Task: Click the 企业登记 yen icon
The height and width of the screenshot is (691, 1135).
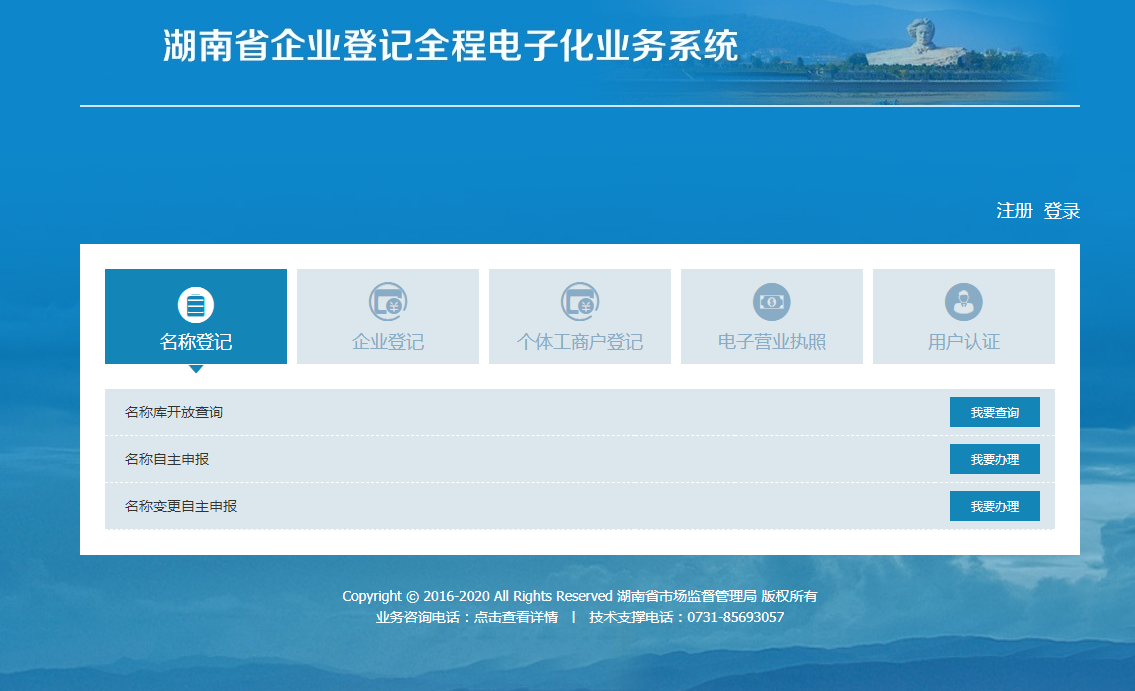Action: tap(388, 302)
